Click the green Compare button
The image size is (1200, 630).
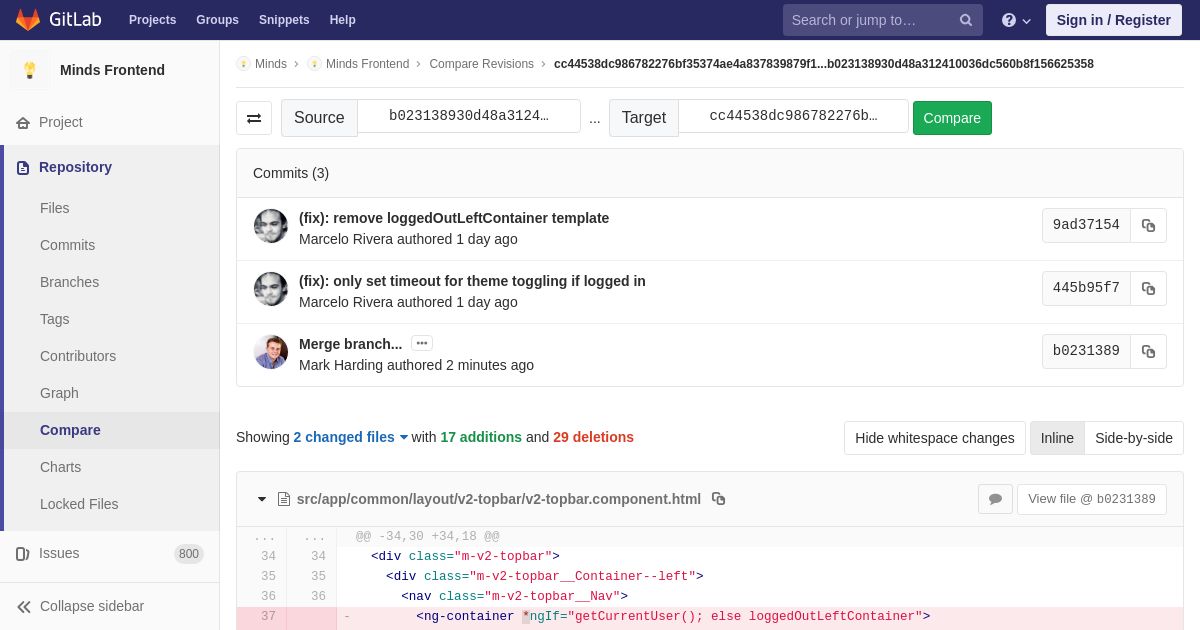click(x=952, y=118)
